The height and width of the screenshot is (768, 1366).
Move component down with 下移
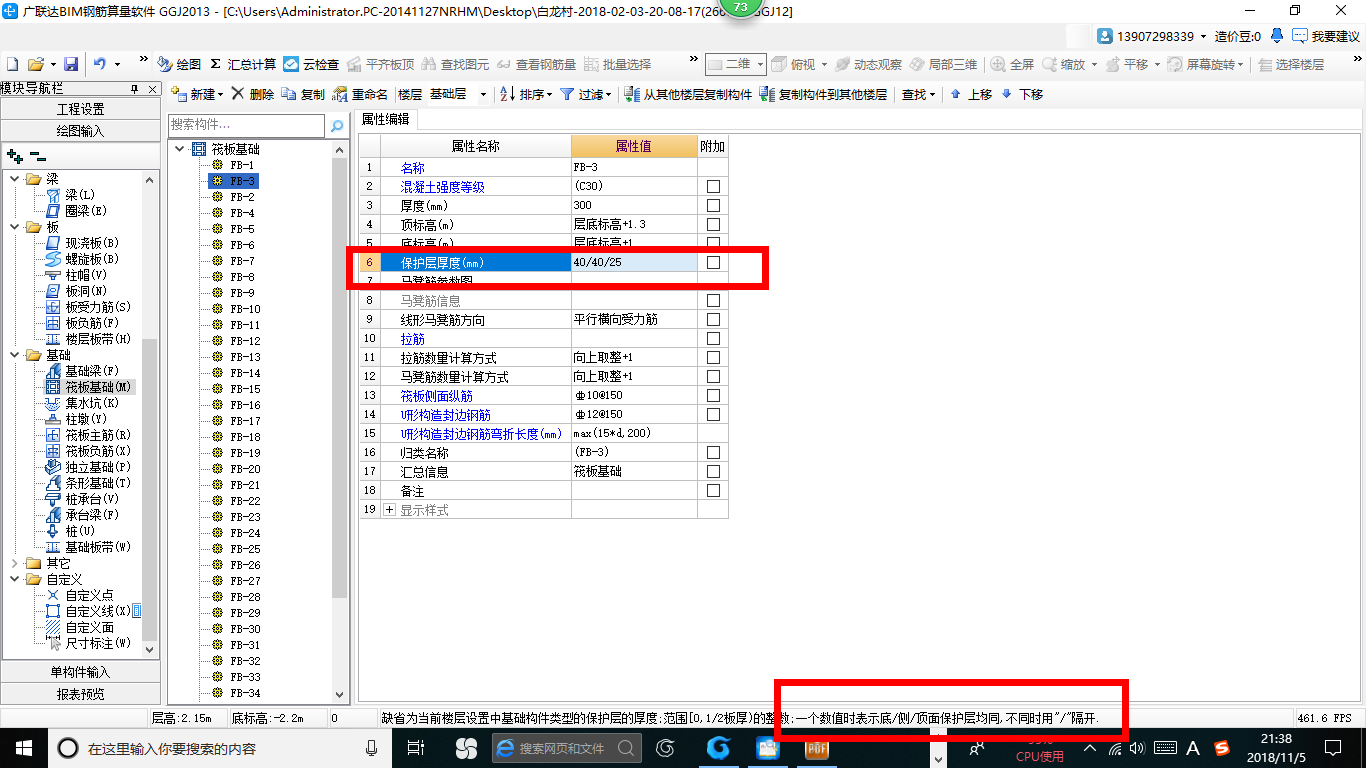1022,94
